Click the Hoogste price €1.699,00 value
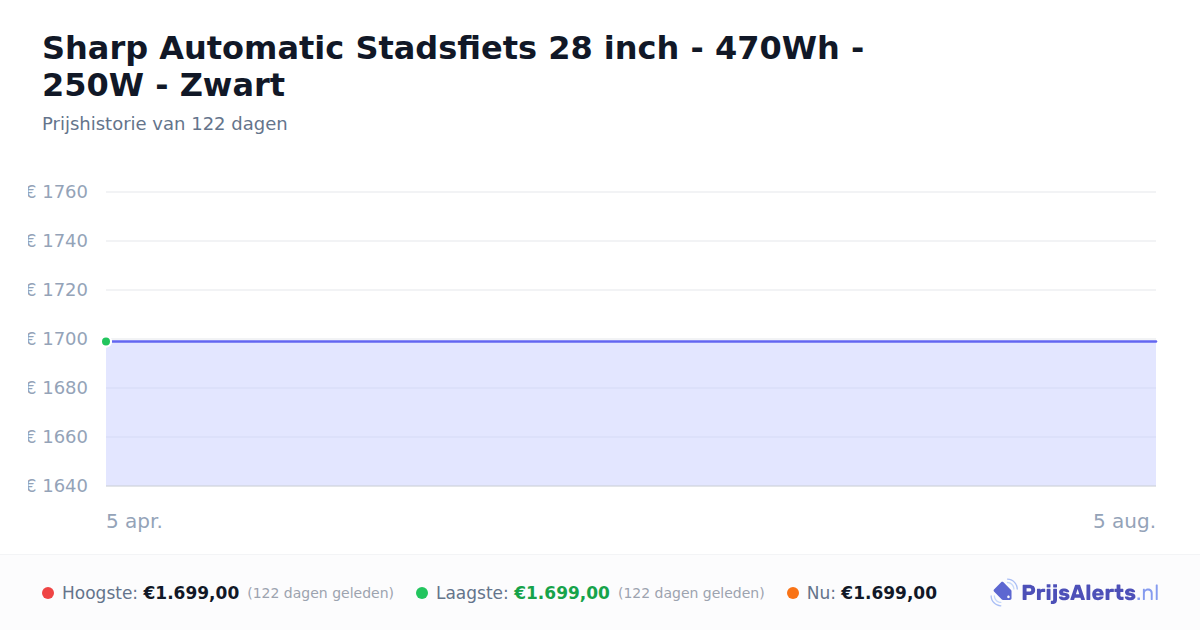This screenshot has width=1200, height=630. (191, 593)
